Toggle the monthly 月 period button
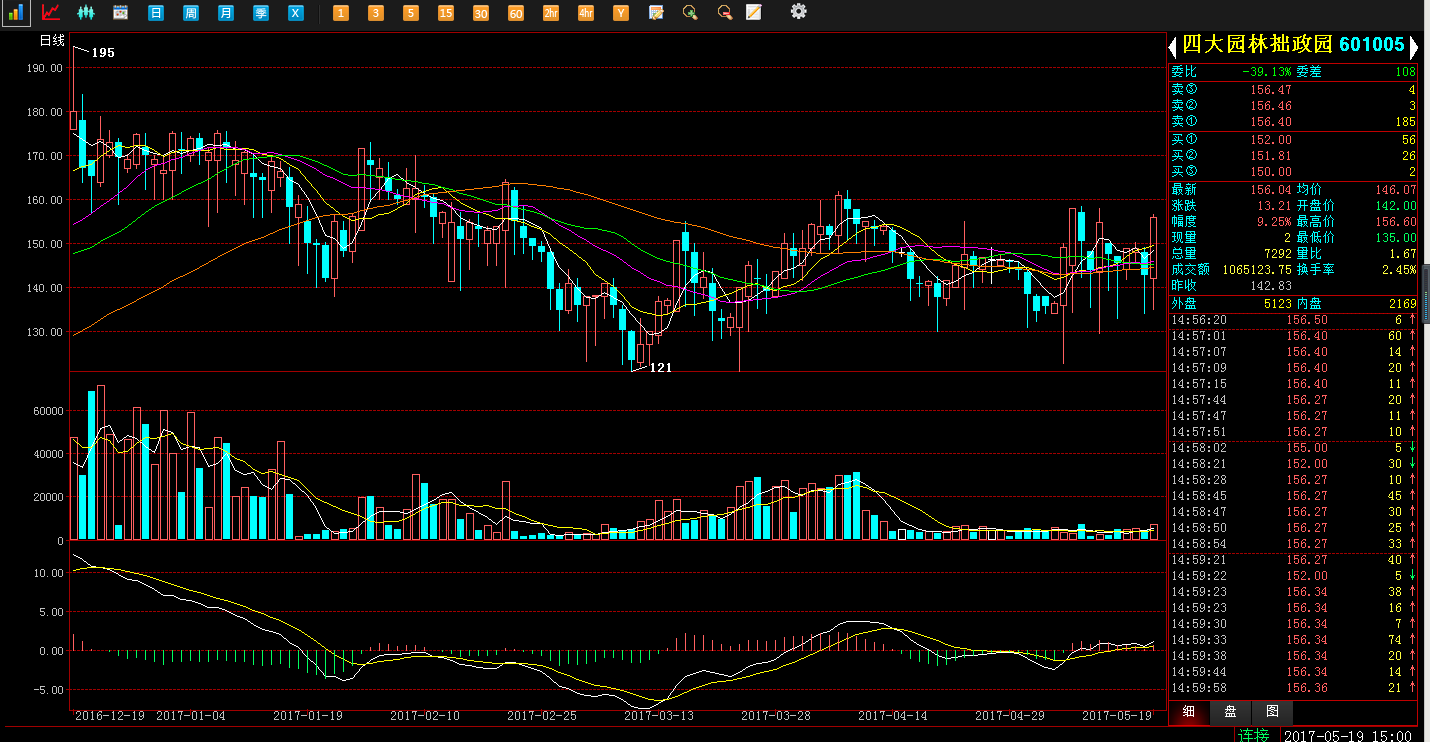Viewport: 1430px width, 742px height. 226,13
